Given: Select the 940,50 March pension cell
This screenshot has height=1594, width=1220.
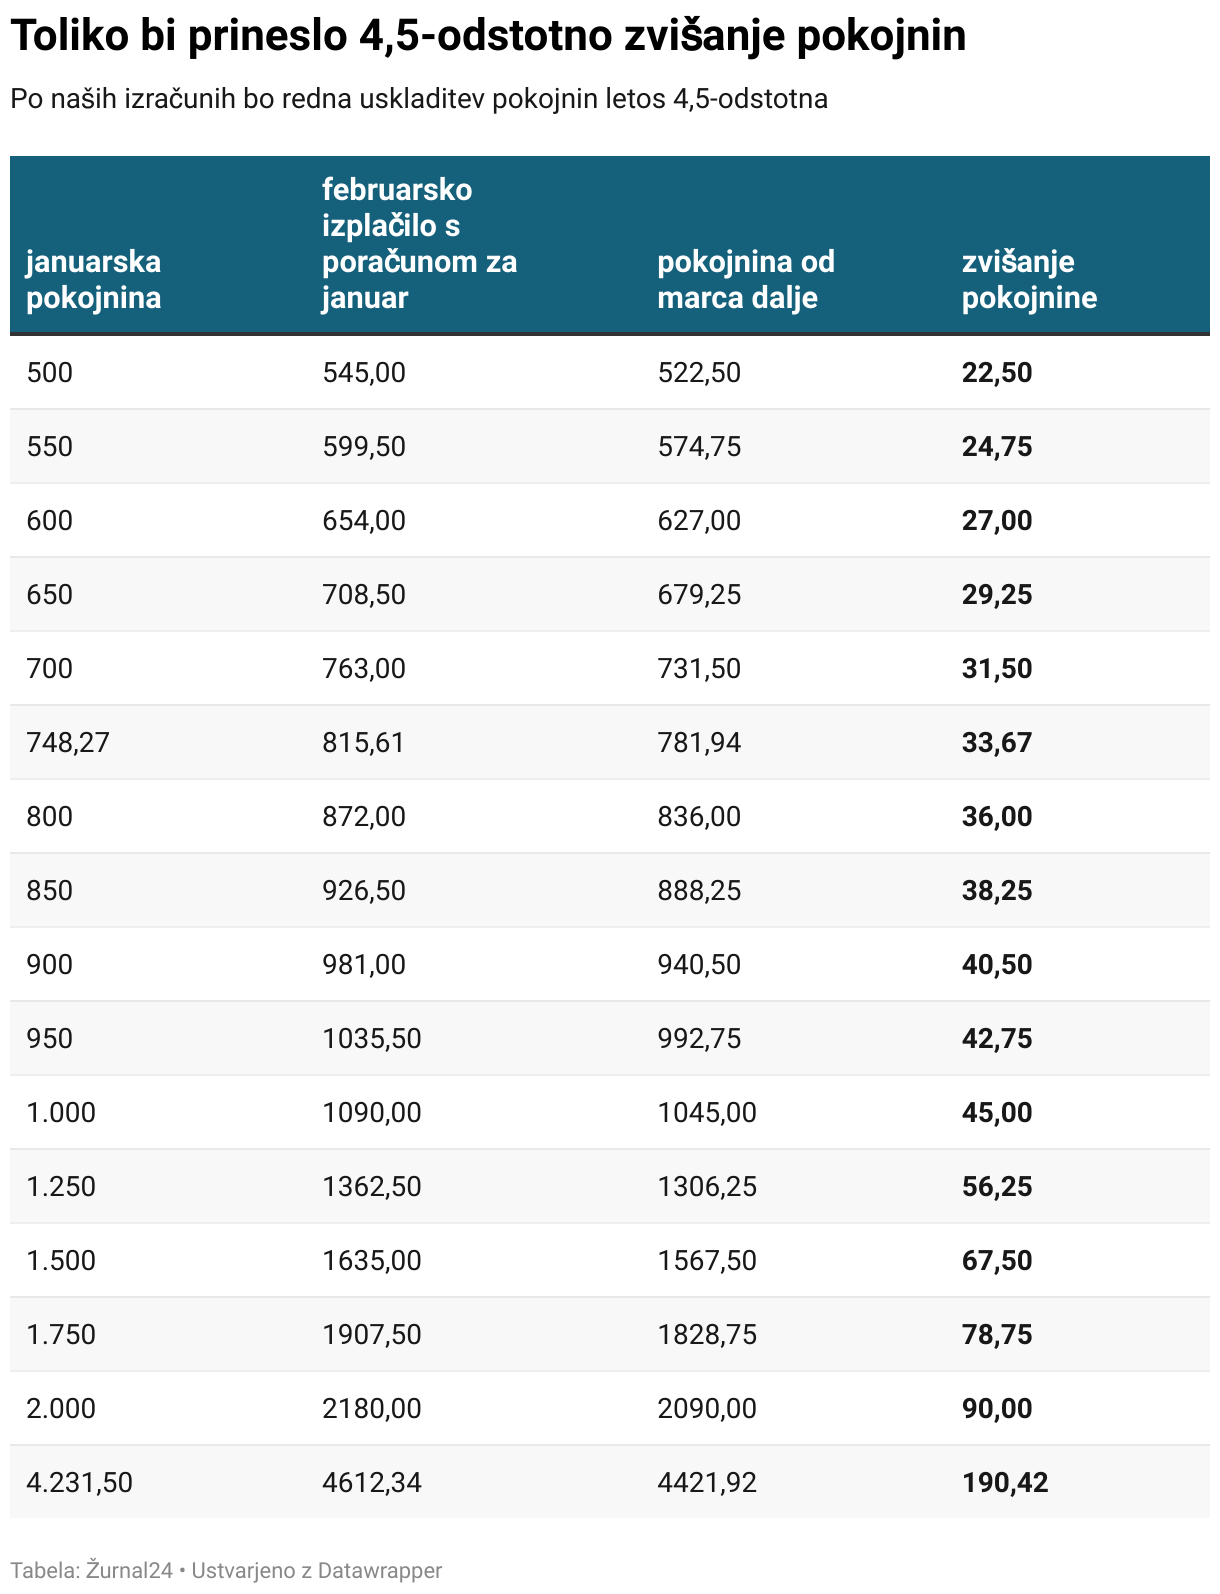Looking at the screenshot, I should point(699,964).
